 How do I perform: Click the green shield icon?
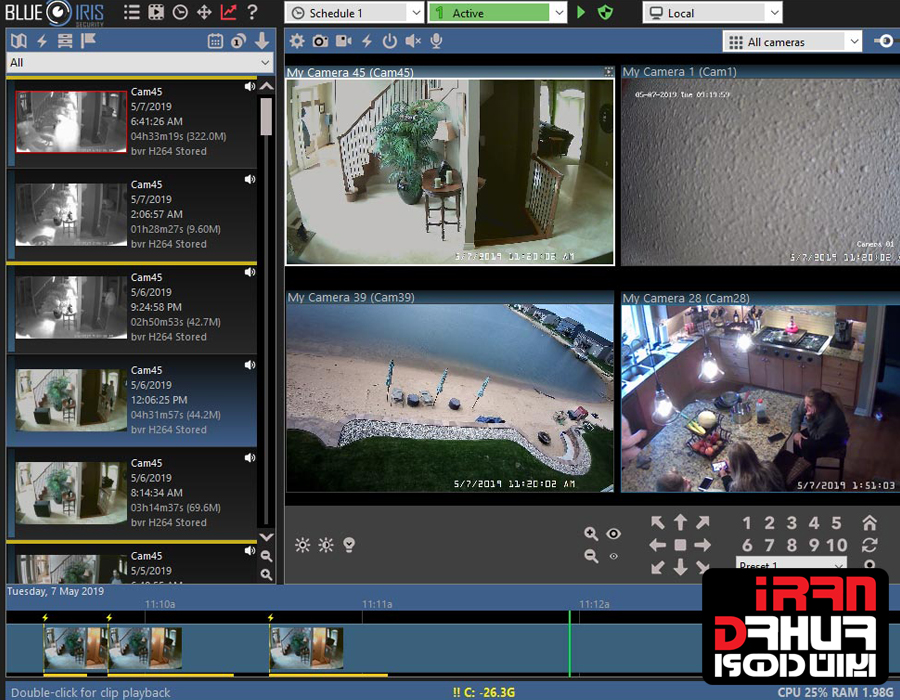605,12
